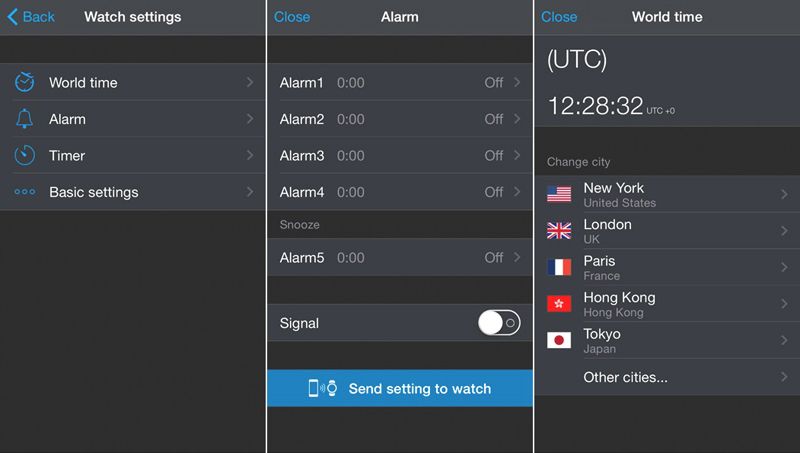Expand Alarm5 snooze row chevron
The height and width of the screenshot is (453, 800).
tap(517, 257)
